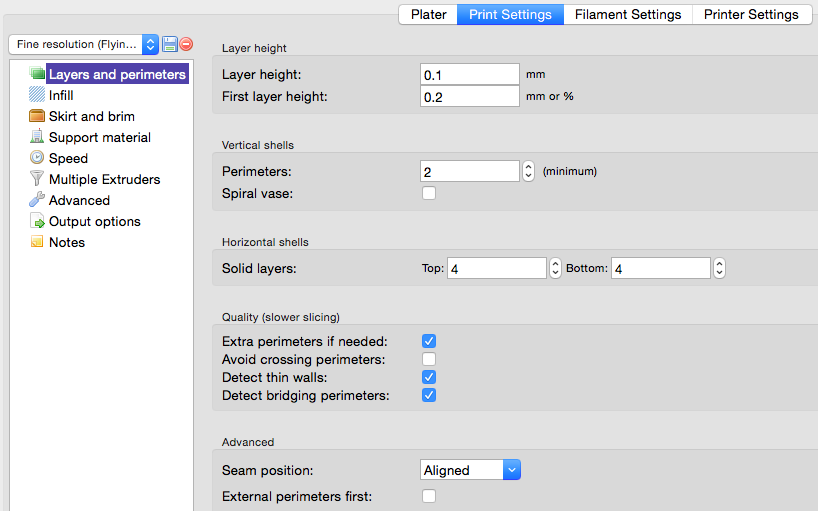The height and width of the screenshot is (511, 818).
Task: Toggle Avoid crossing perimeters checkbox
Action: [x=429, y=359]
